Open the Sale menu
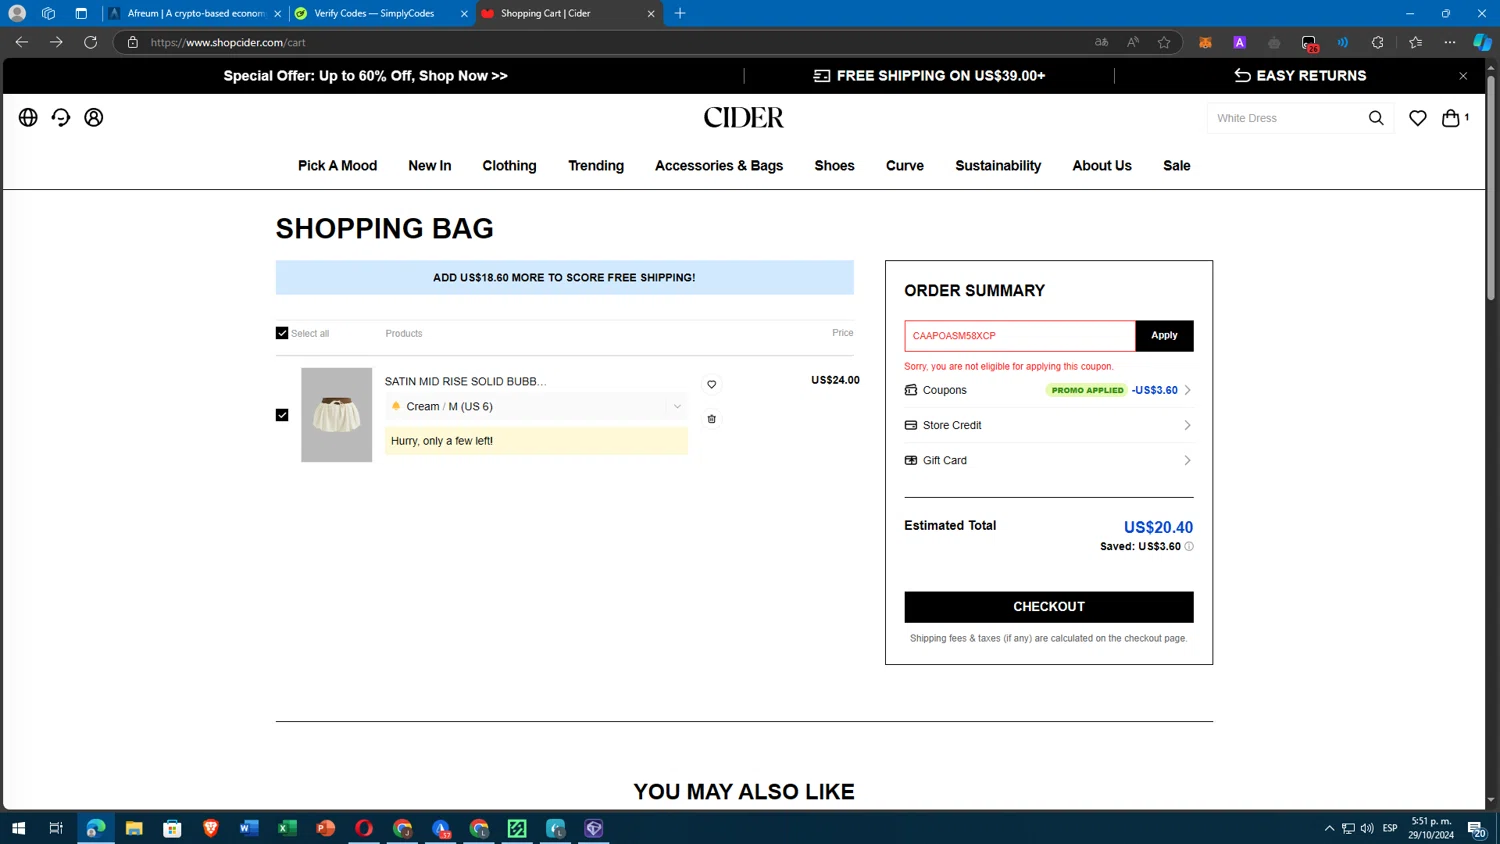The height and width of the screenshot is (844, 1500). click(1177, 166)
